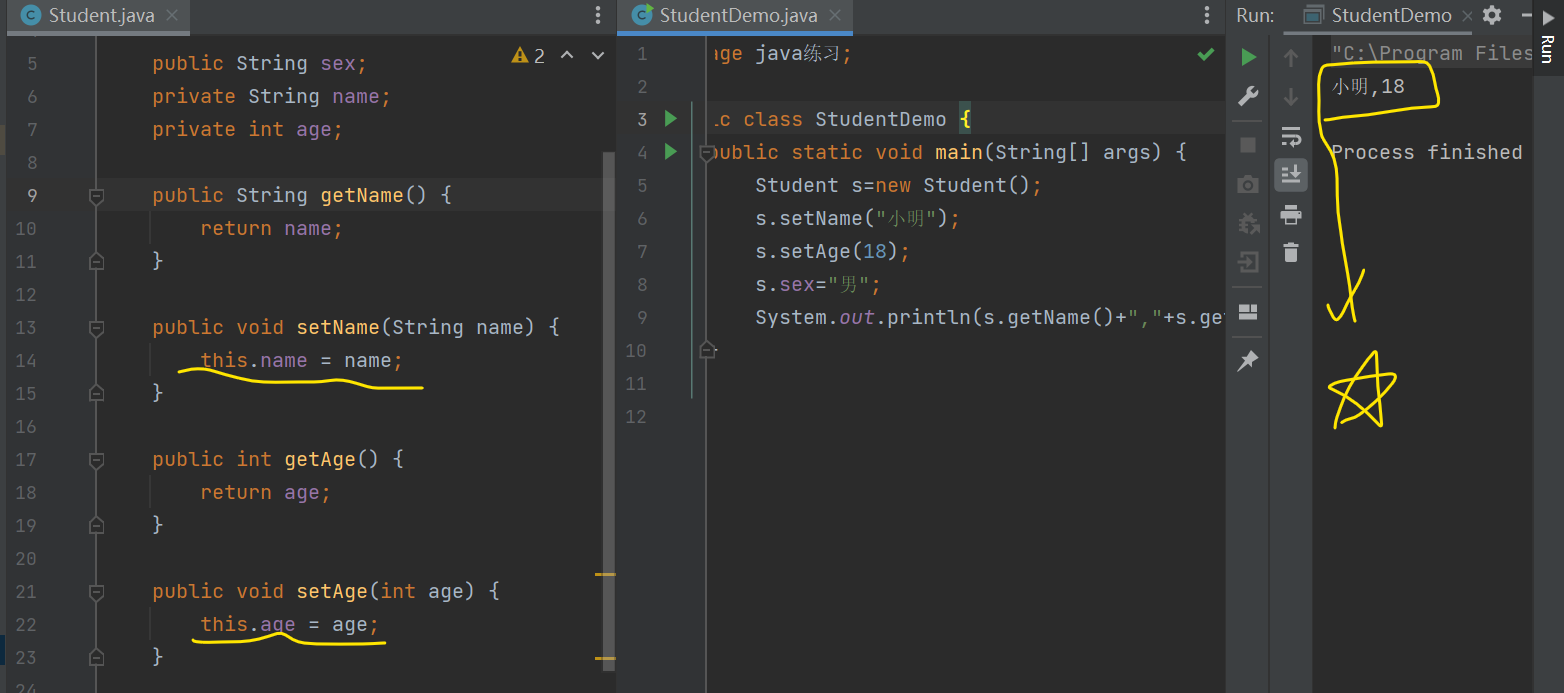
Task: Click console output line "小明,18"
Action: (1367, 87)
